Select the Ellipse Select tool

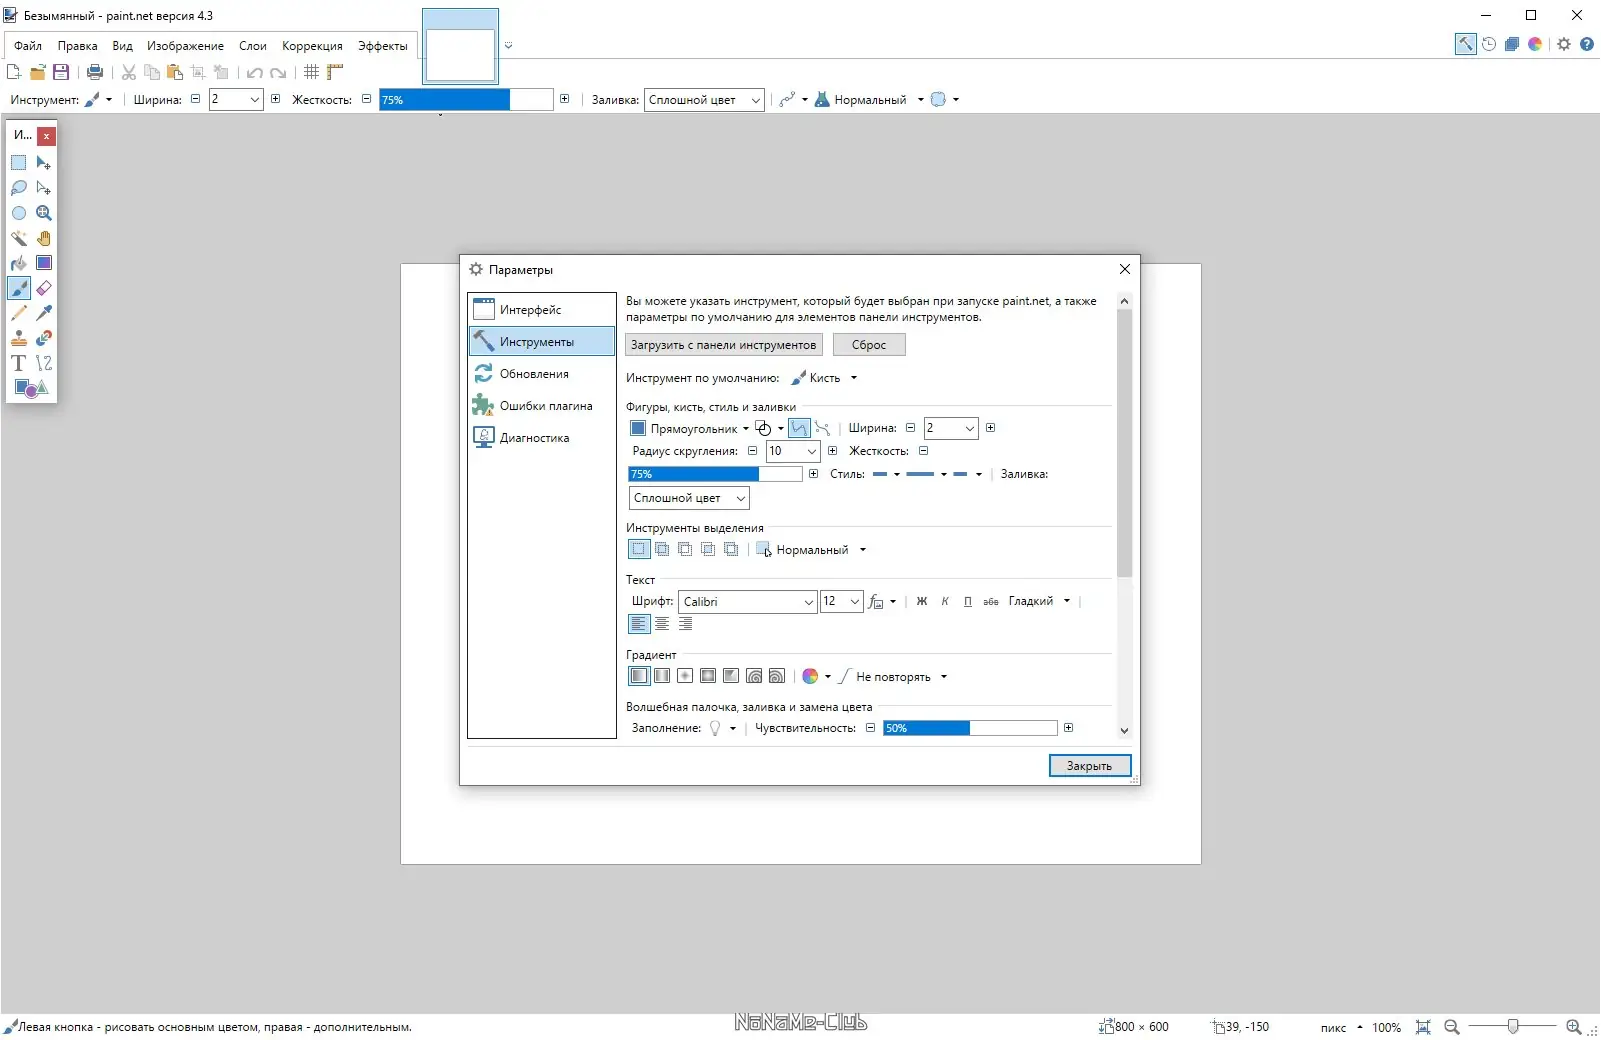coord(19,213)
